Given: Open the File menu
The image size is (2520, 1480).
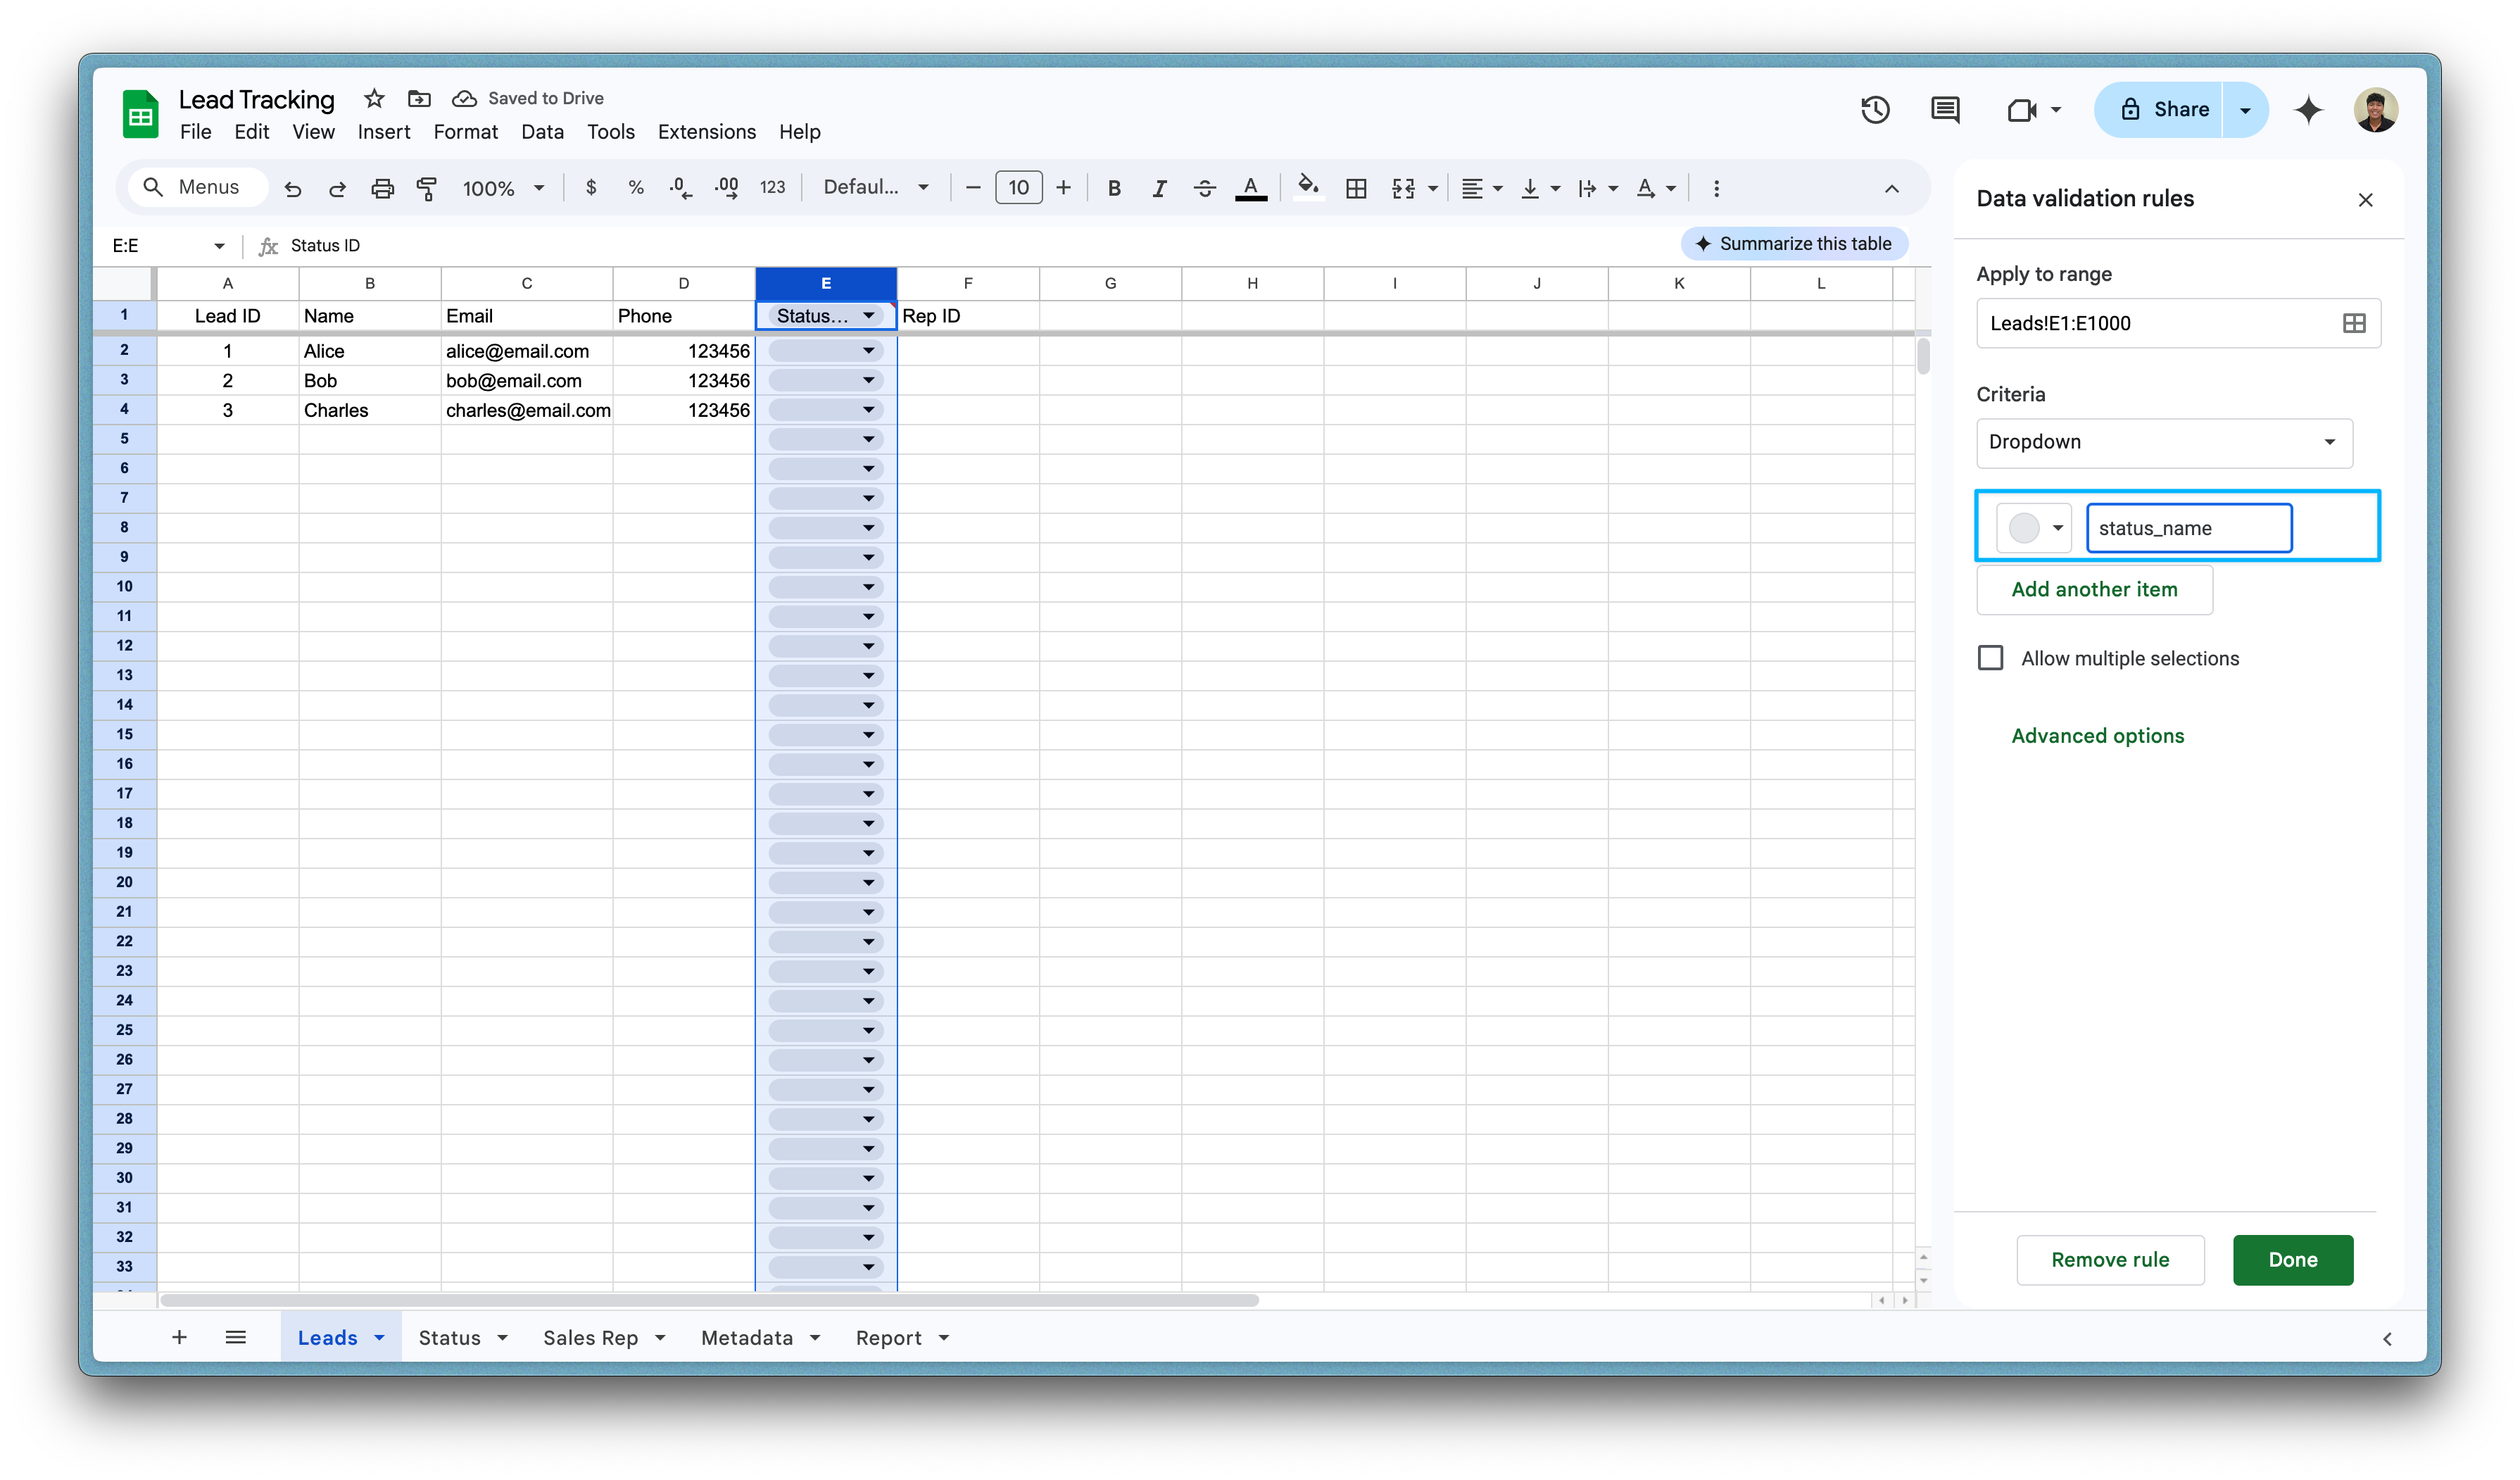Looking at the screenshot, I should tap(195, 132).
